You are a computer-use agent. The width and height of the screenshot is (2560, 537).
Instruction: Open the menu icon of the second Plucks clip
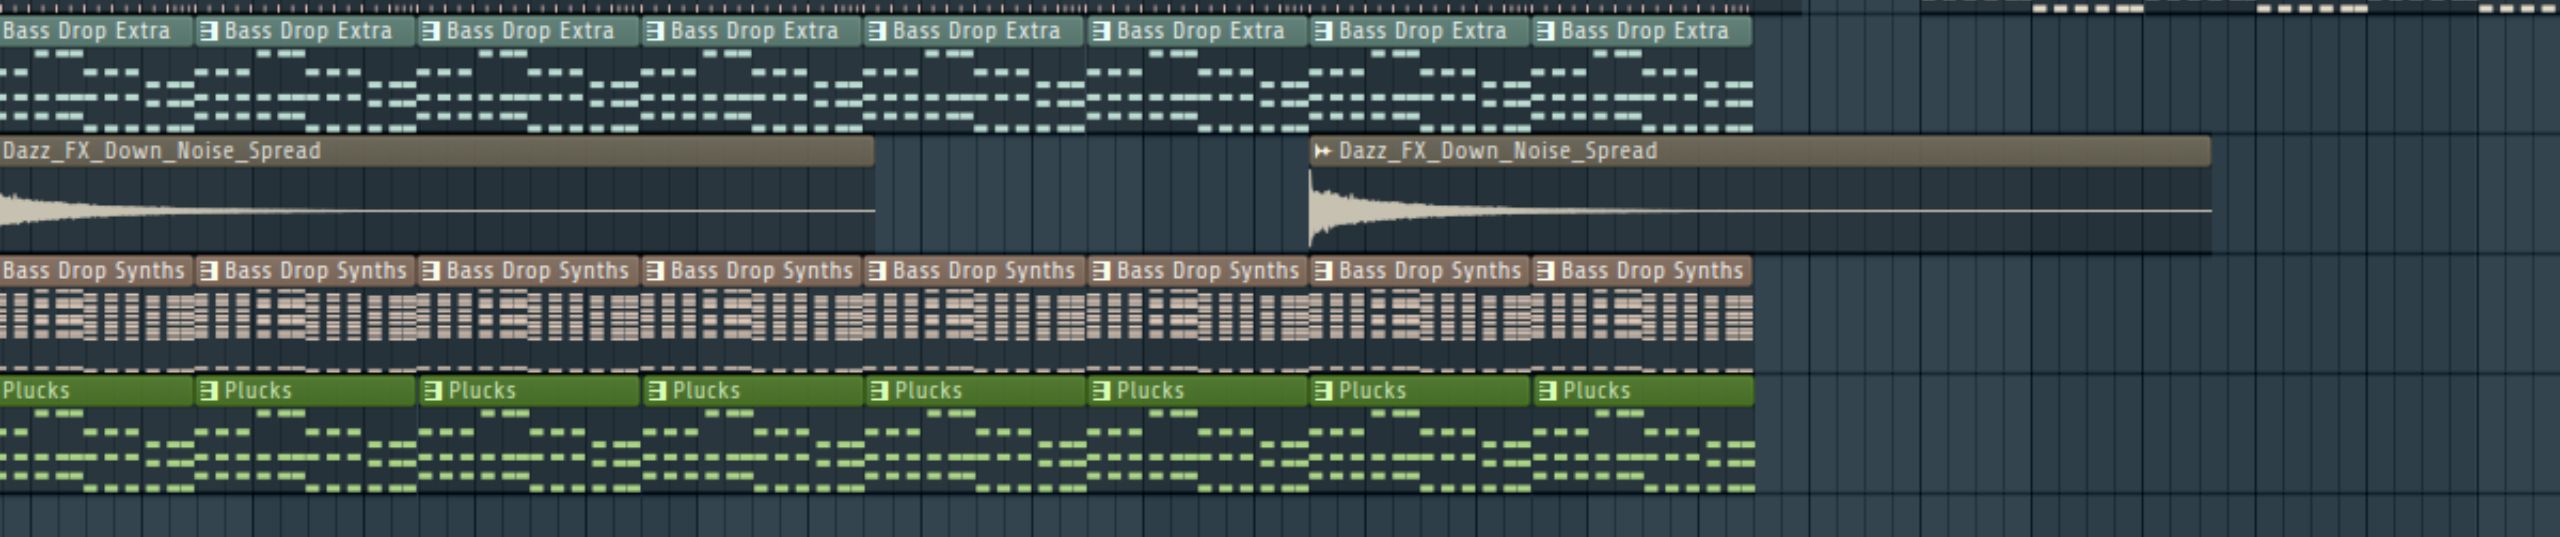[208, 391]
